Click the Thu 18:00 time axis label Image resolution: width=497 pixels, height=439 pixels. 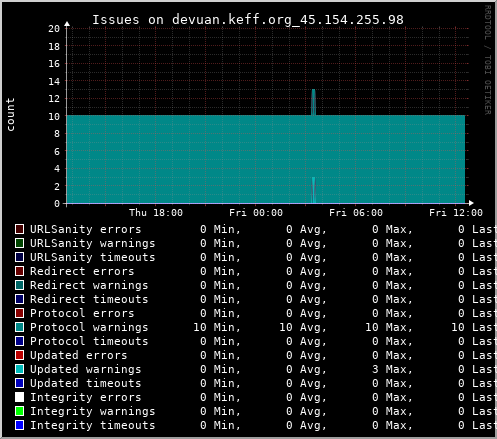156,213
